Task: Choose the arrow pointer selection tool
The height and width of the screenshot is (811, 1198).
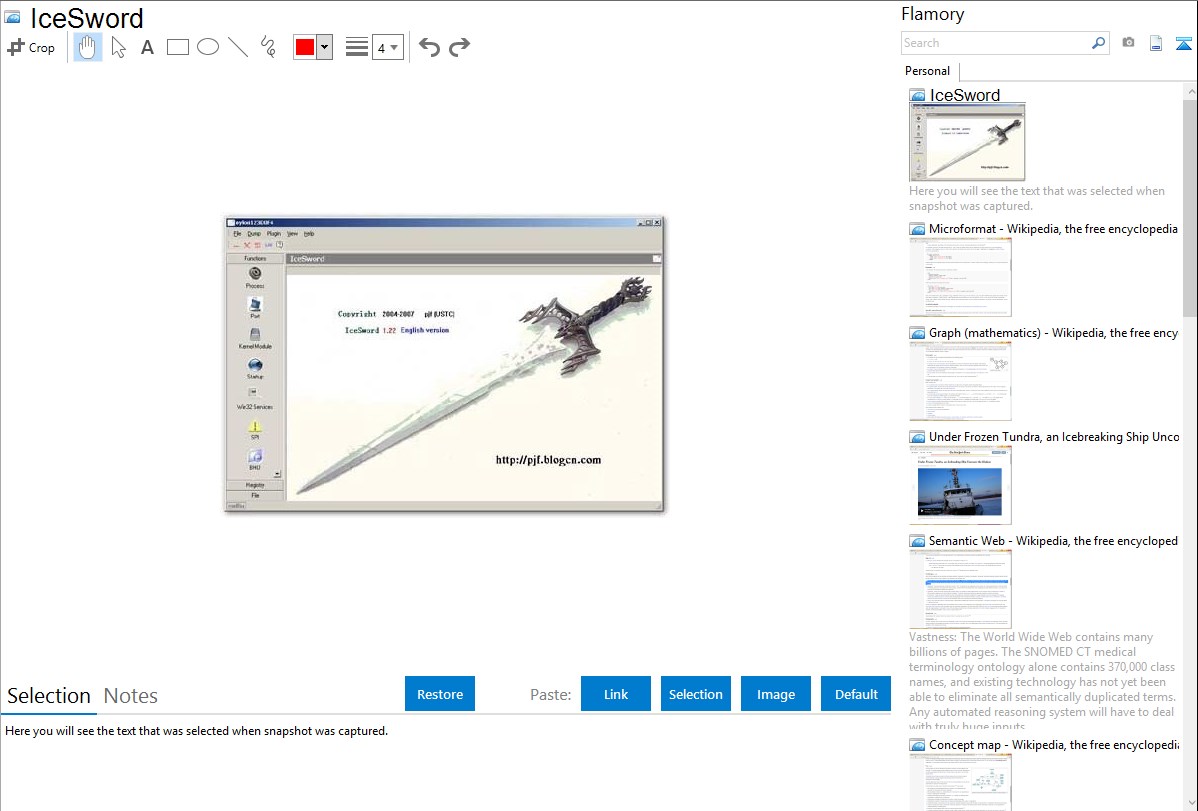Action: [x=118, y=47]
